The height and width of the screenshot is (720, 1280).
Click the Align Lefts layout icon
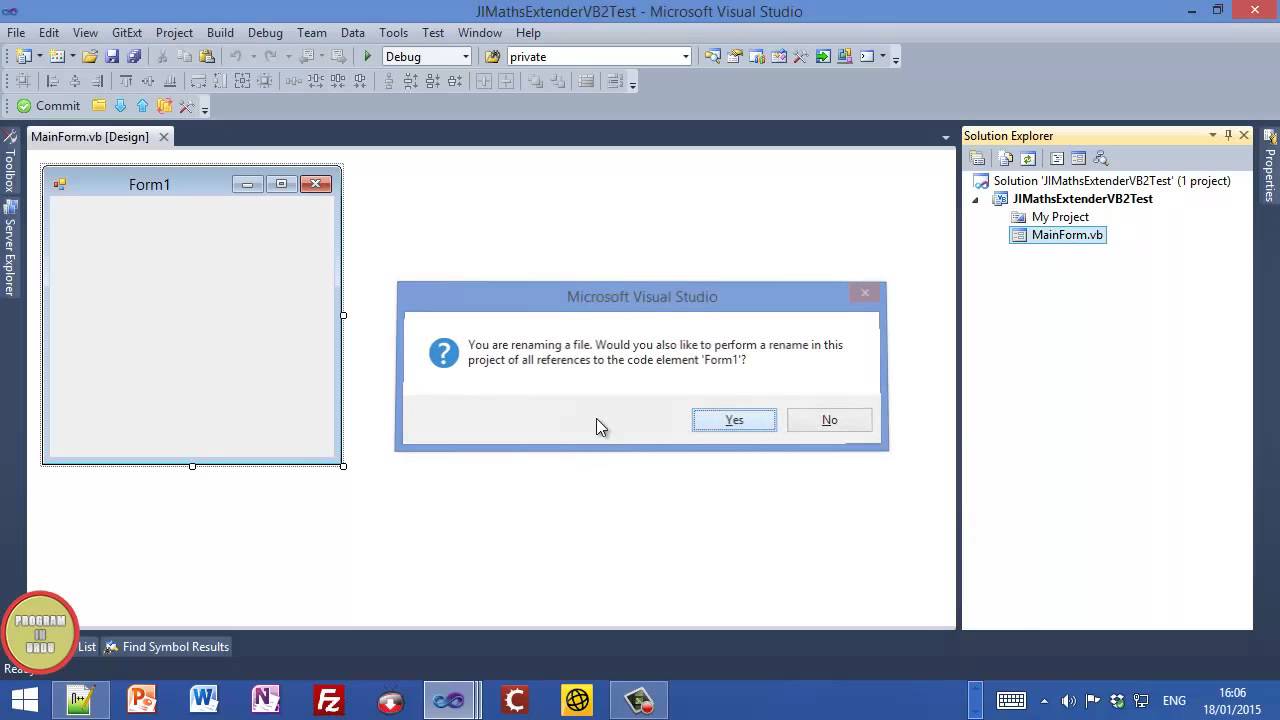[x=53, y=81]
